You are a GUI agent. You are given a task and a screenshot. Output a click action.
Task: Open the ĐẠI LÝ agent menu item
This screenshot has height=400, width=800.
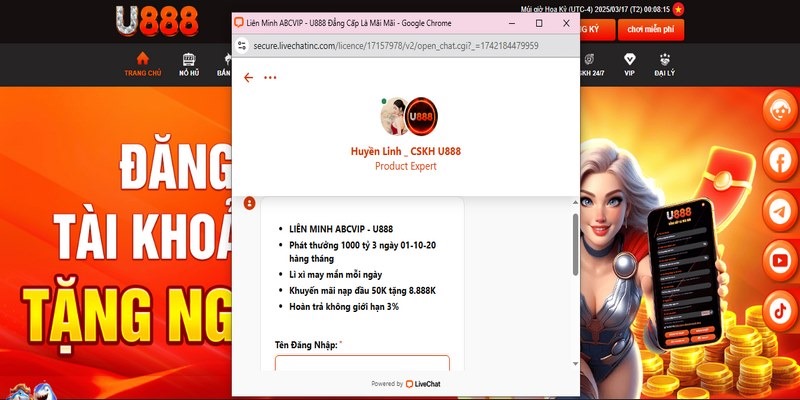tap(664, 65)
